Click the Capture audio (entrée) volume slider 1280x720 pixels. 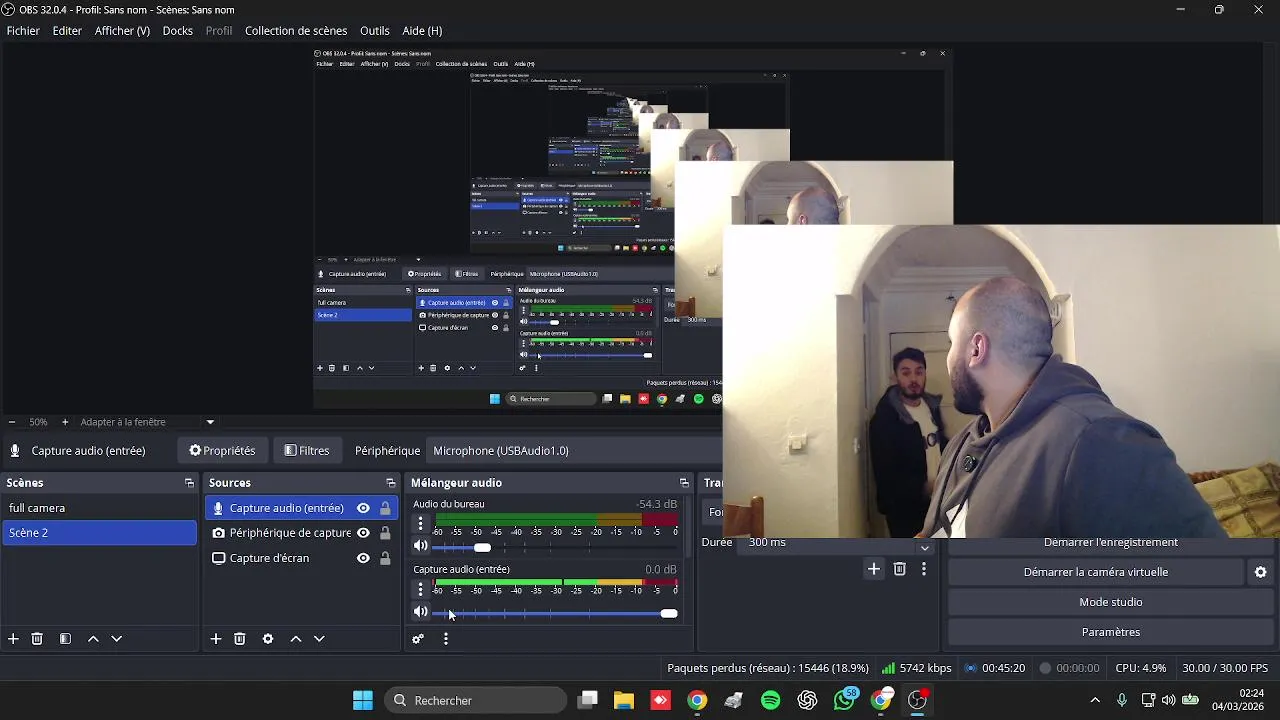(555, 613)
